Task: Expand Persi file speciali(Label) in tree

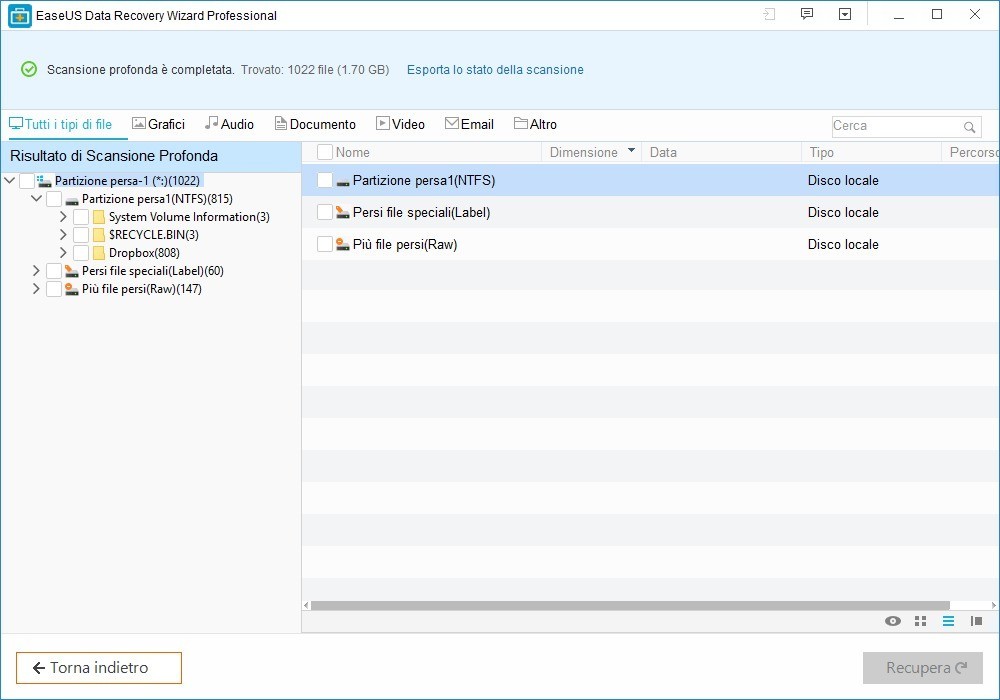Action: point(36,271)
